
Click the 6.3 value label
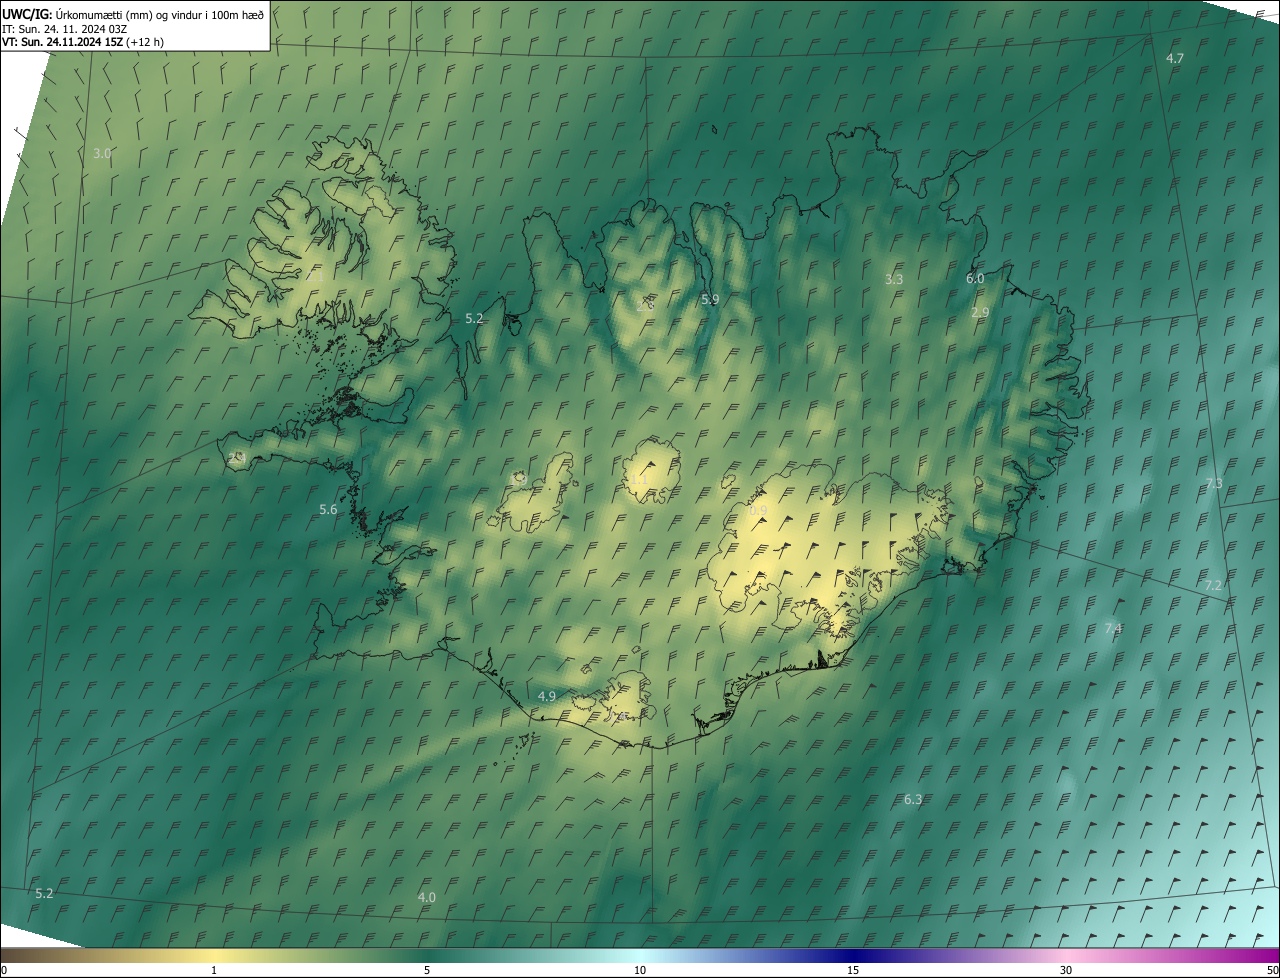(x=913, y=799)
